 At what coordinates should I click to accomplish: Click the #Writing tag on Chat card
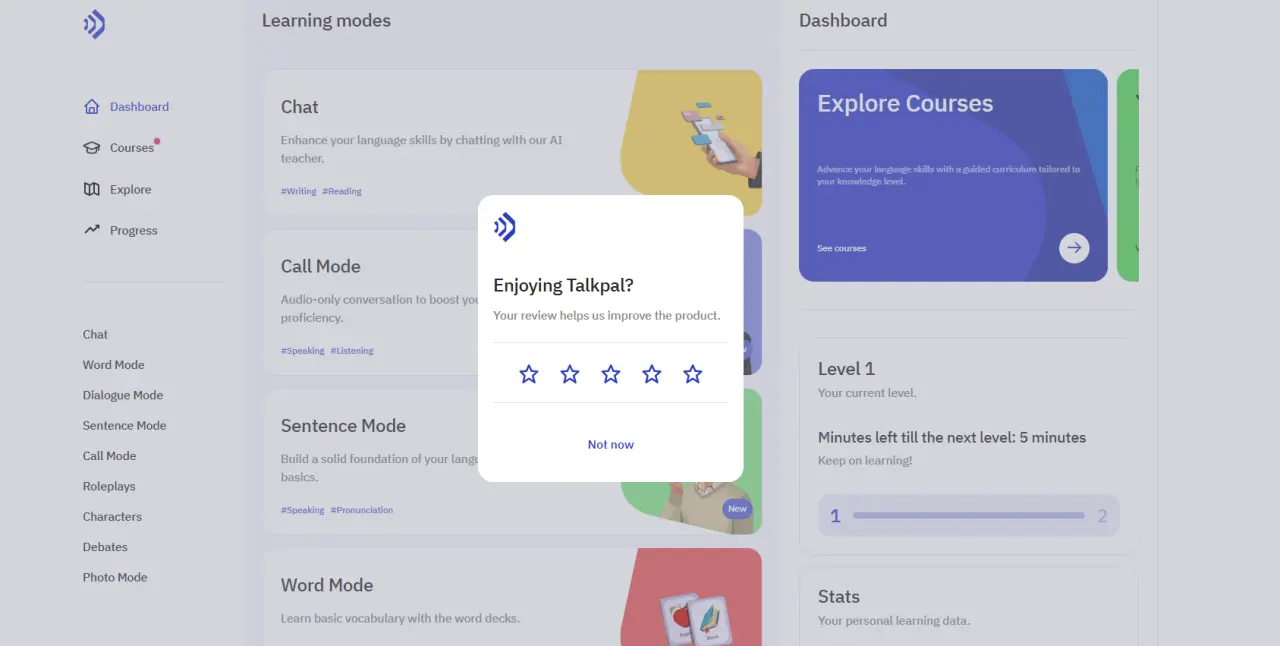point(298,191)
